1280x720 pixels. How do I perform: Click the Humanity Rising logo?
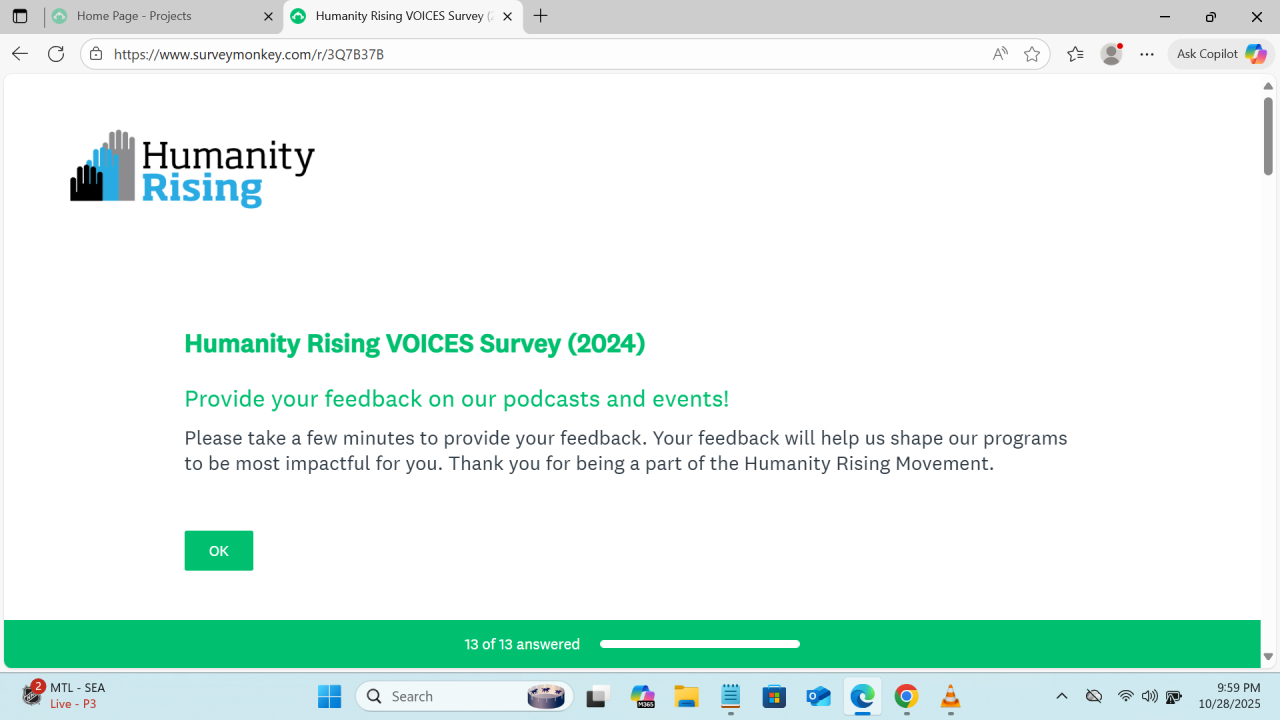(x=192, y=168)
